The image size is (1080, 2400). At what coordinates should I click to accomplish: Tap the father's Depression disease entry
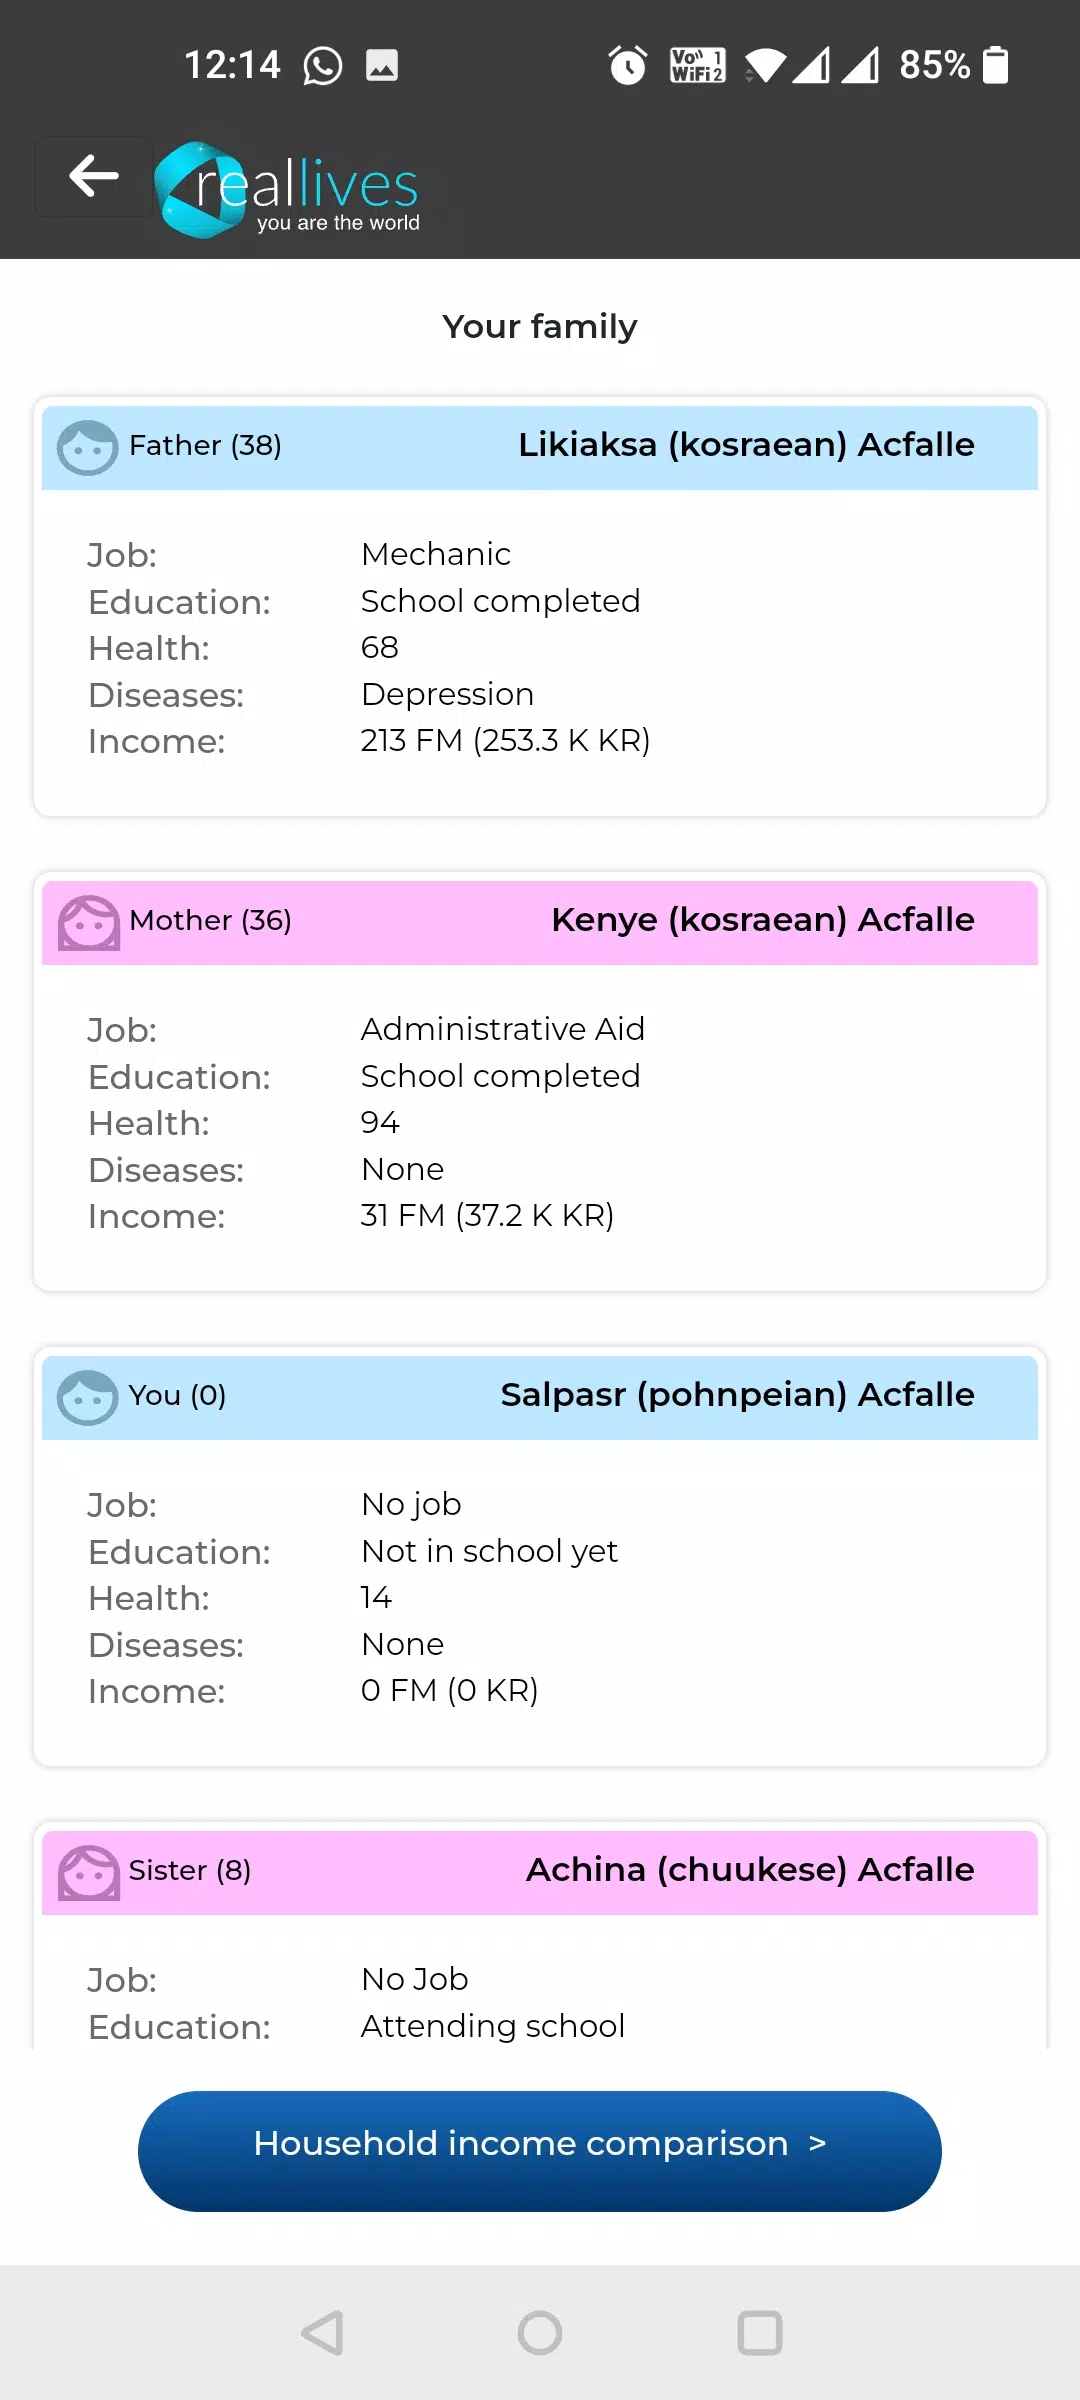tap(447, 694)
